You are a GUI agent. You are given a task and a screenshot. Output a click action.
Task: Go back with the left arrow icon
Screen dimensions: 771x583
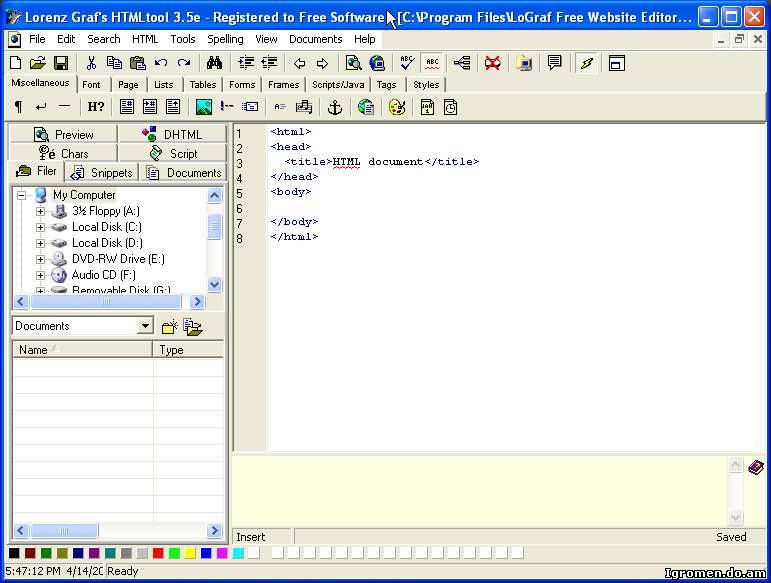click(299, 63)
